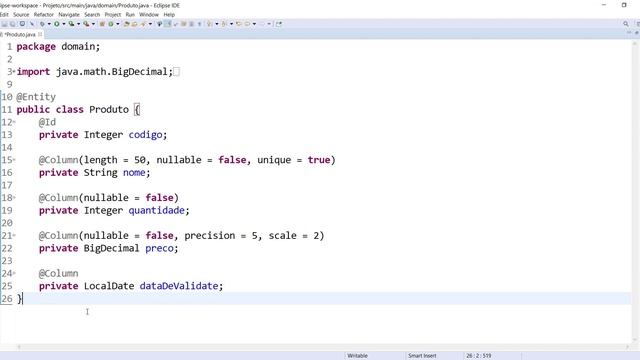
Task: Click the Back navigation arrow icon
Action: coord(247,24)
